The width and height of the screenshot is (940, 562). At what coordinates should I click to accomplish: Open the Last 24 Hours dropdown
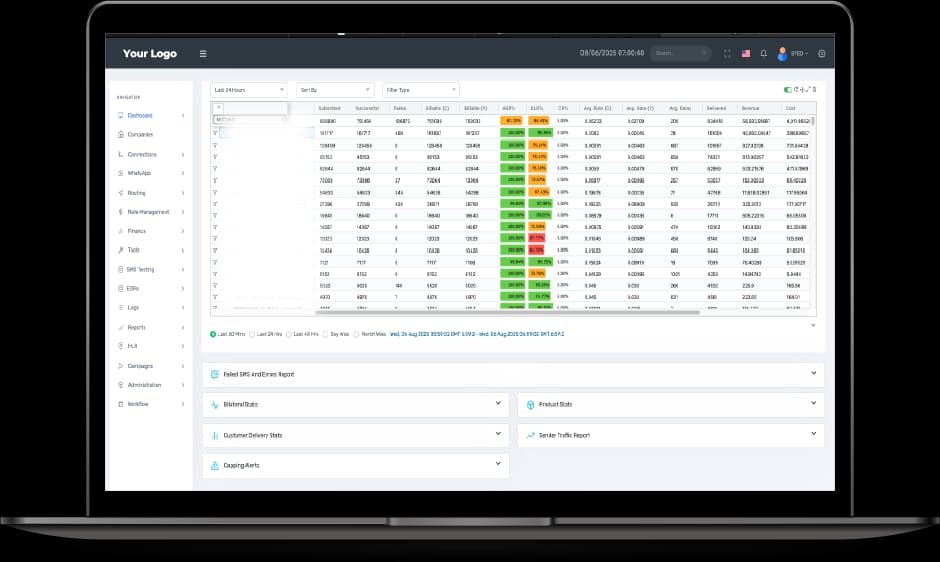click(248, 90)
